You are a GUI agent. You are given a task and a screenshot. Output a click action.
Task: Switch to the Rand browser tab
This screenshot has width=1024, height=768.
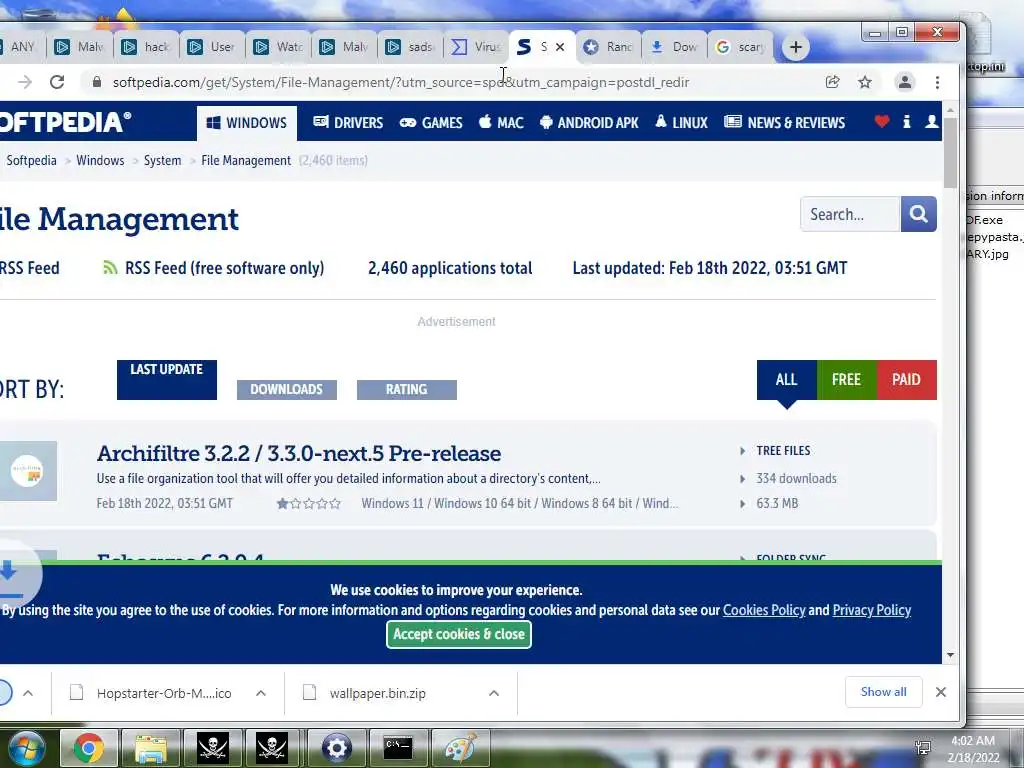pyautogui.click(x=609, y=47)
